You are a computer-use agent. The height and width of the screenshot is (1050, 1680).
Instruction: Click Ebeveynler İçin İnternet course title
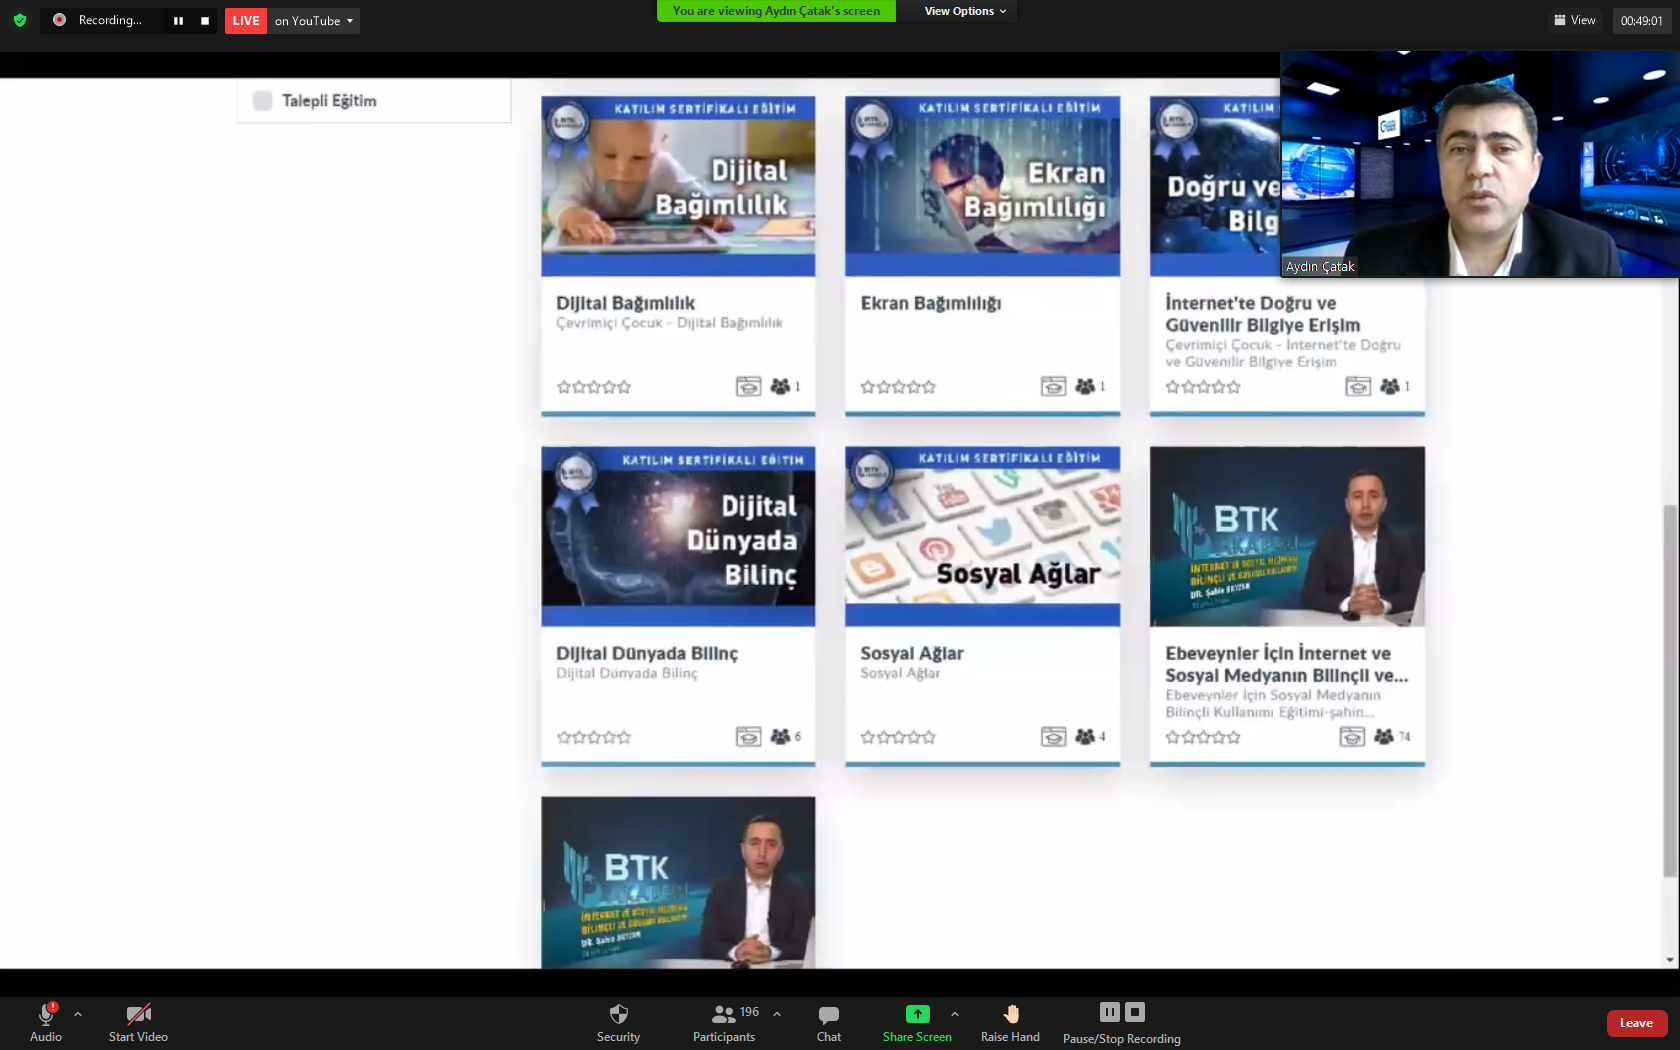click(1286, 664)
